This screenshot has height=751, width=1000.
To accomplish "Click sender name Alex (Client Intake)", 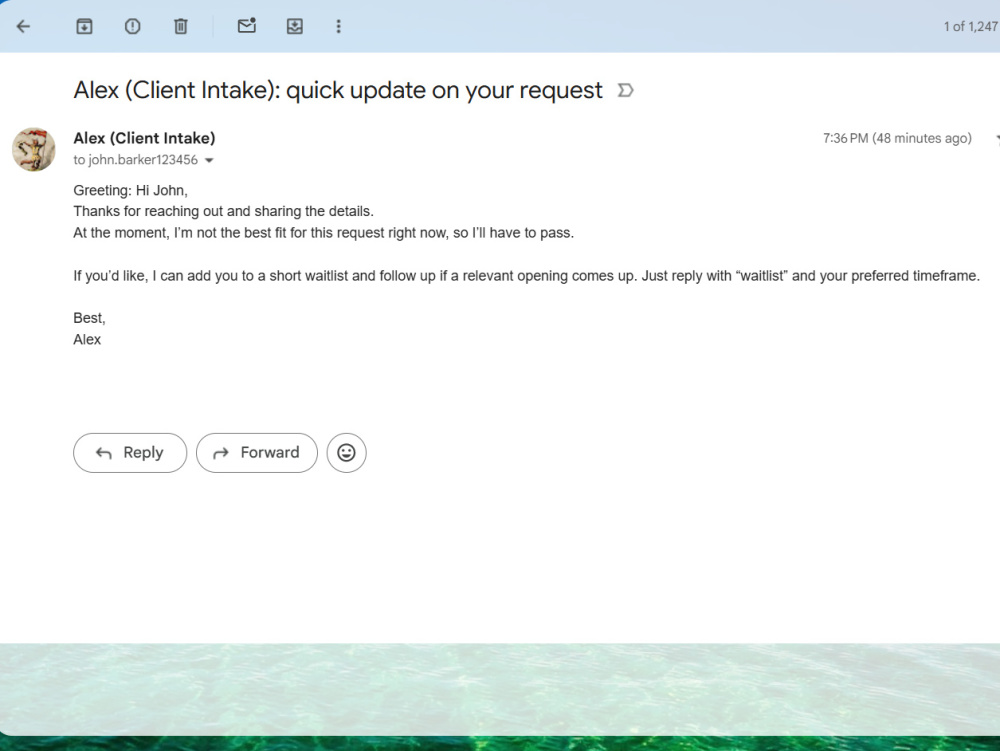I will [144, 138].
